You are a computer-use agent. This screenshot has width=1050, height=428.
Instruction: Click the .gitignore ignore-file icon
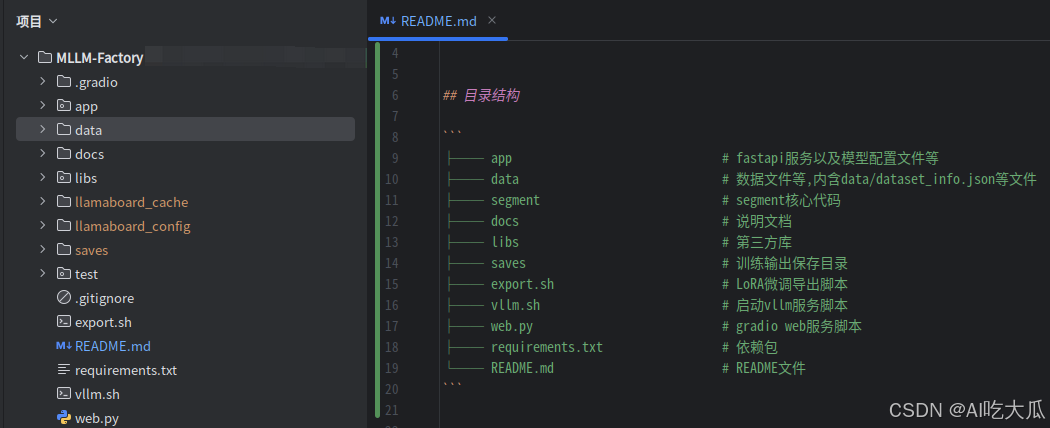point(64,297)
